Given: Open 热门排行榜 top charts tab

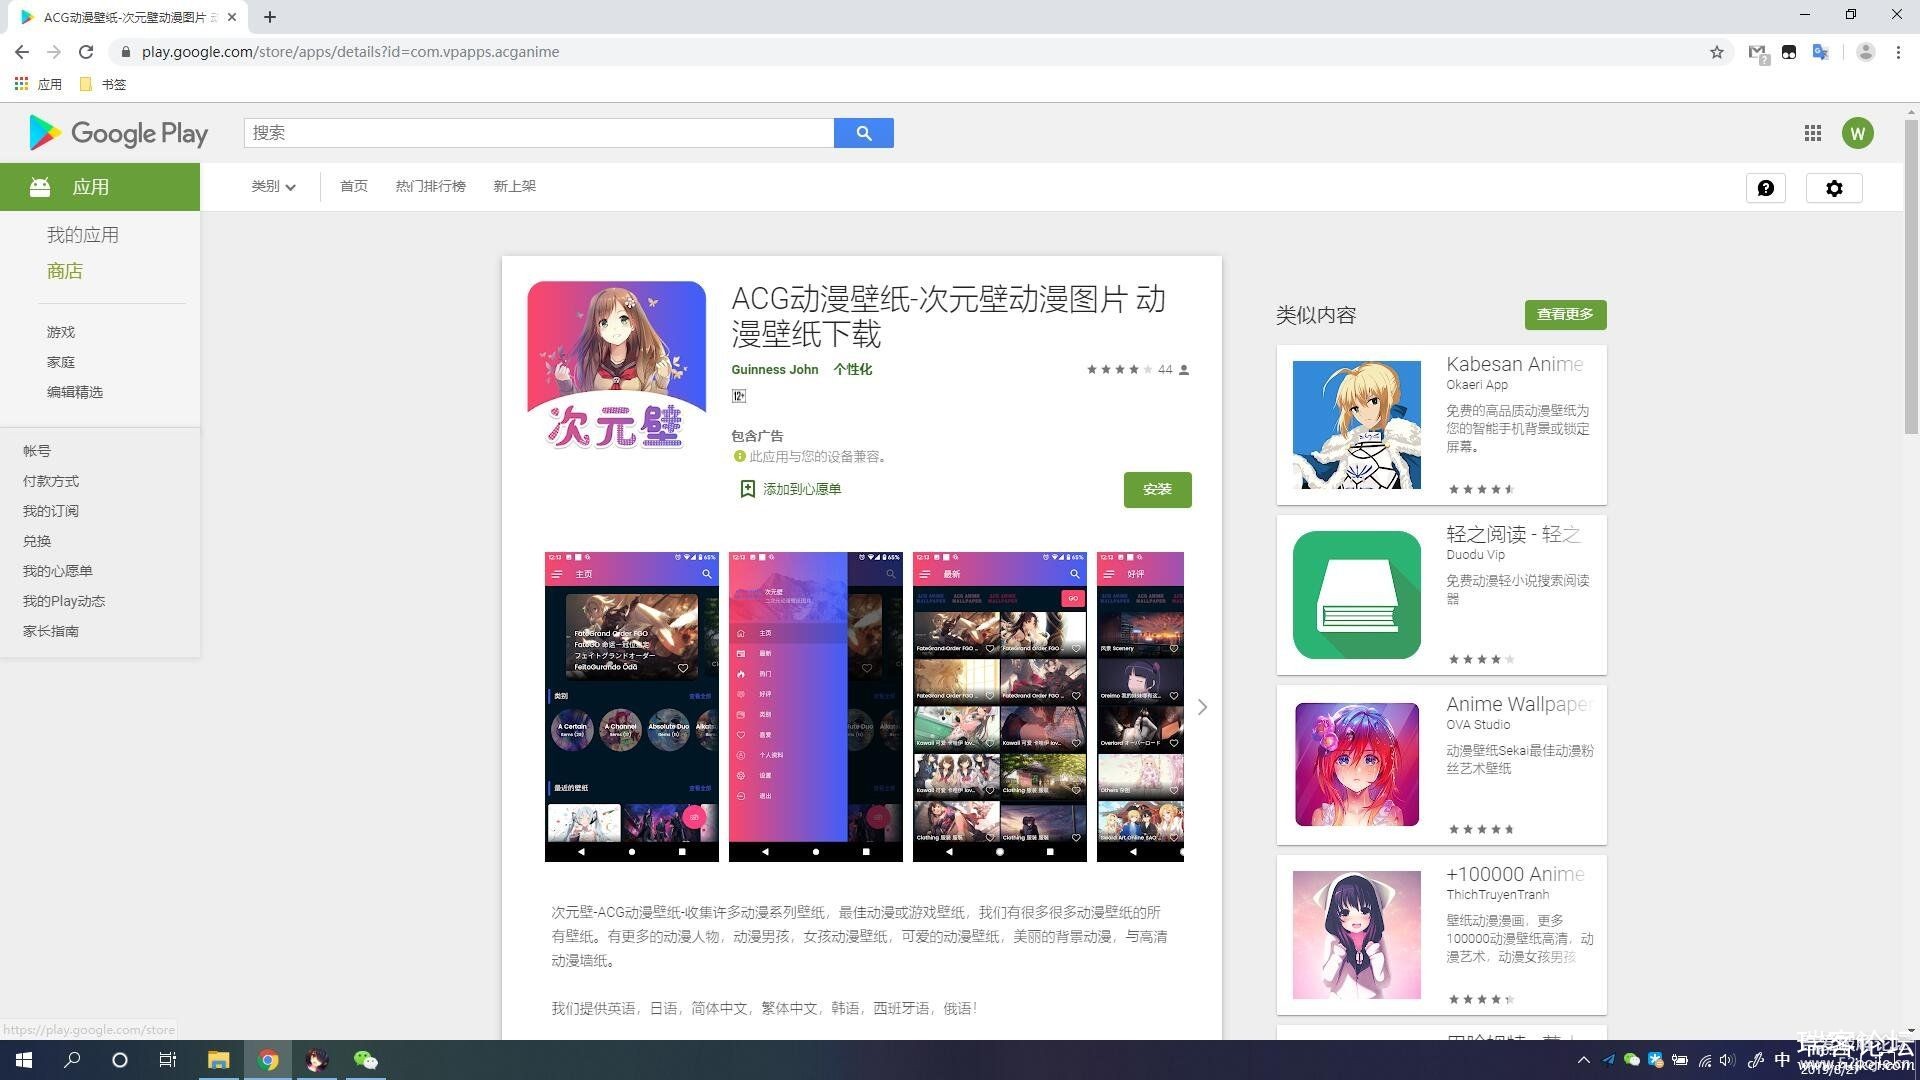Looking at the screenshot, I should pyautogui.click(x=431, y=186).
